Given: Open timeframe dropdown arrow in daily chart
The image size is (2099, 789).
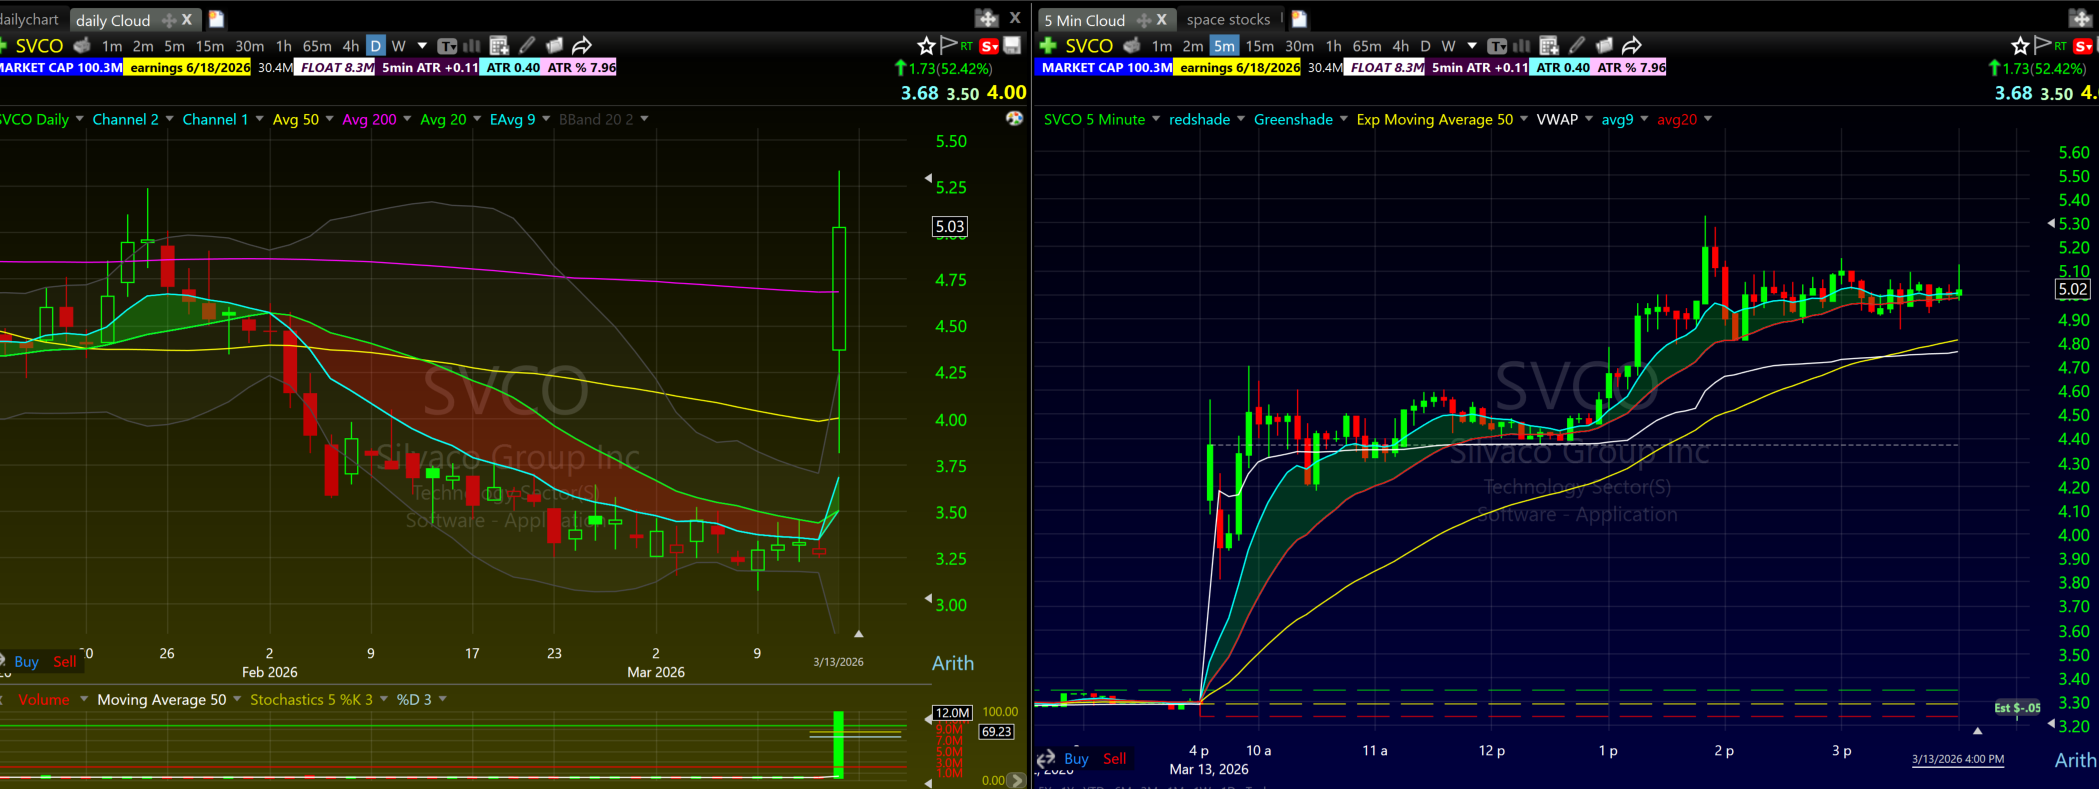Looking at the screenshot, I should point(422,46).
